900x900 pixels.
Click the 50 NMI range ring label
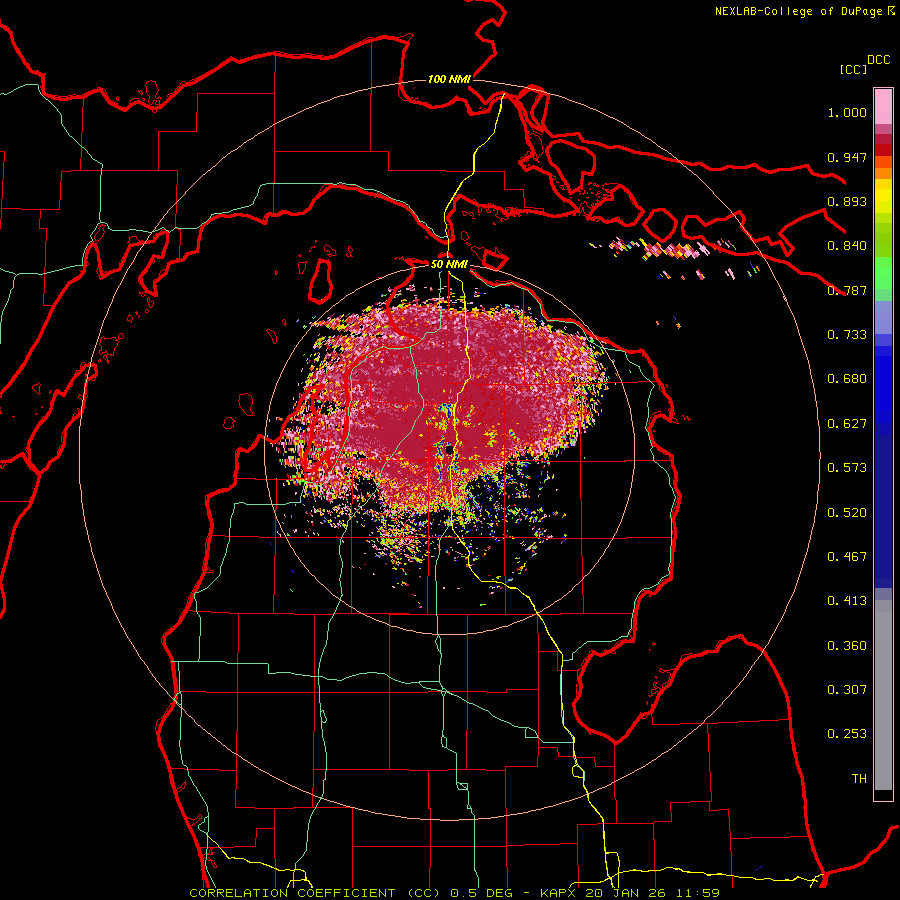coord(449,264)
